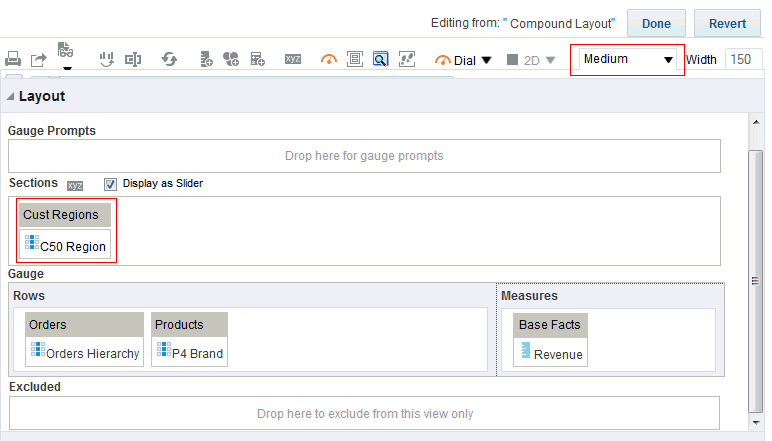Collapse the Layout pane

[x=11, y=97]
